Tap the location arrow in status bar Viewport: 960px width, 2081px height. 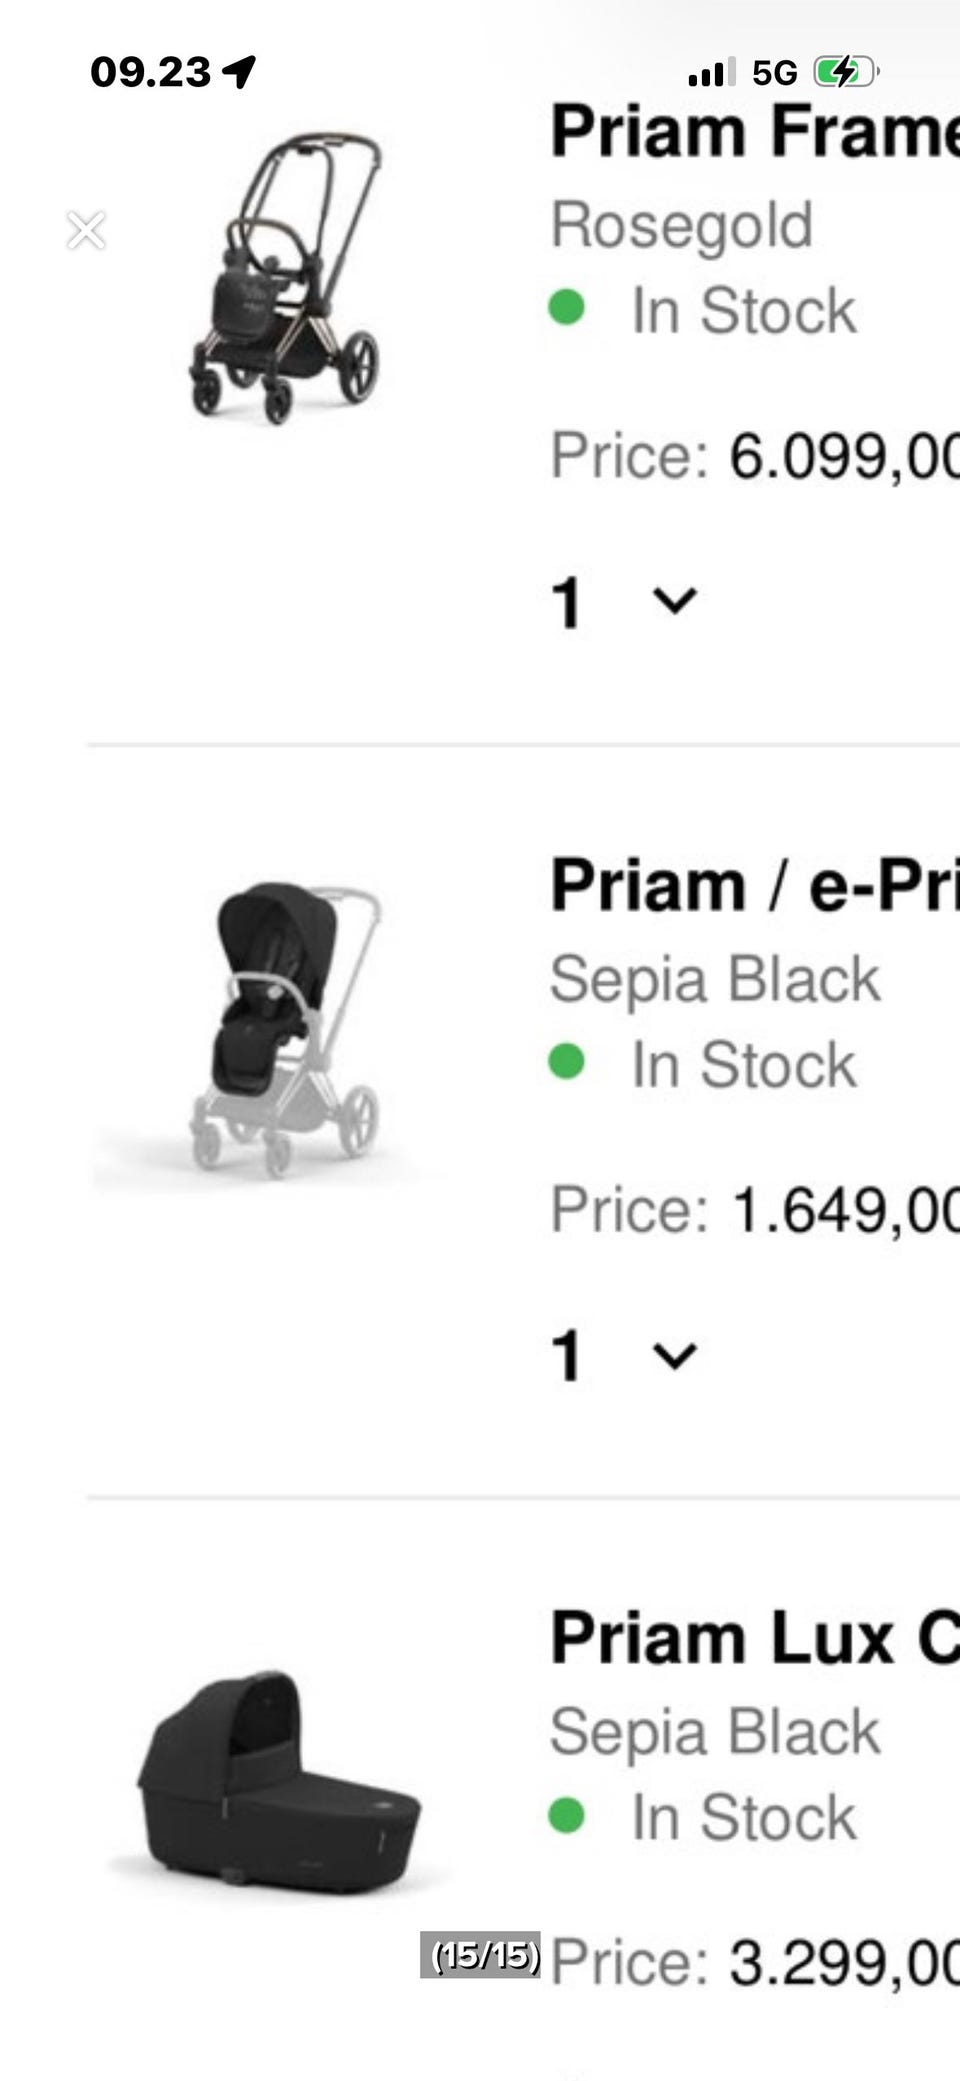[x=239, y=71]
